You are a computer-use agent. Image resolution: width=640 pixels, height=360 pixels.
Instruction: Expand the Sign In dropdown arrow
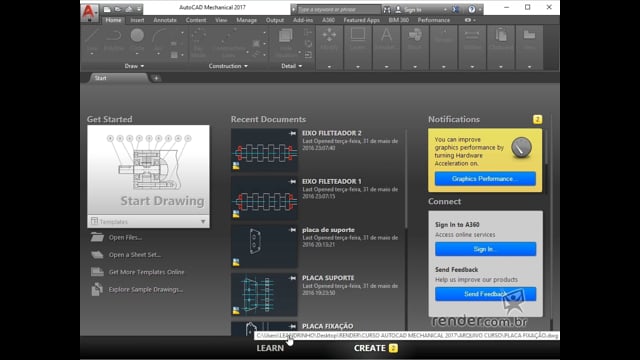pyautogui.click(x=445, y=9)
